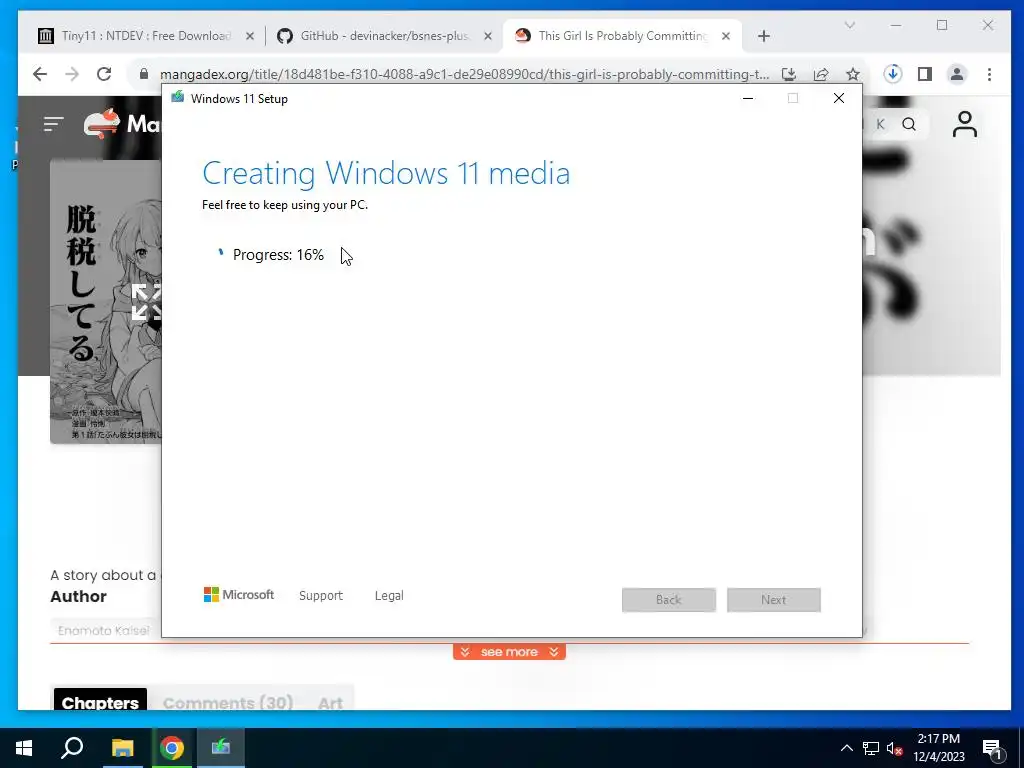Open the Chrome downloads icon
The width and height of the screenshot is (1024, 768).
(x=893, y=74)
